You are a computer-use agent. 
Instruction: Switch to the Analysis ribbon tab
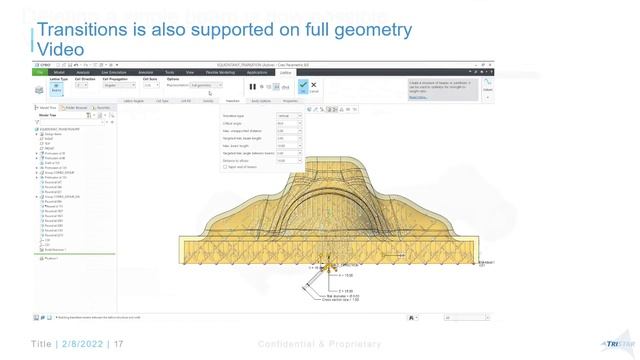83,72
